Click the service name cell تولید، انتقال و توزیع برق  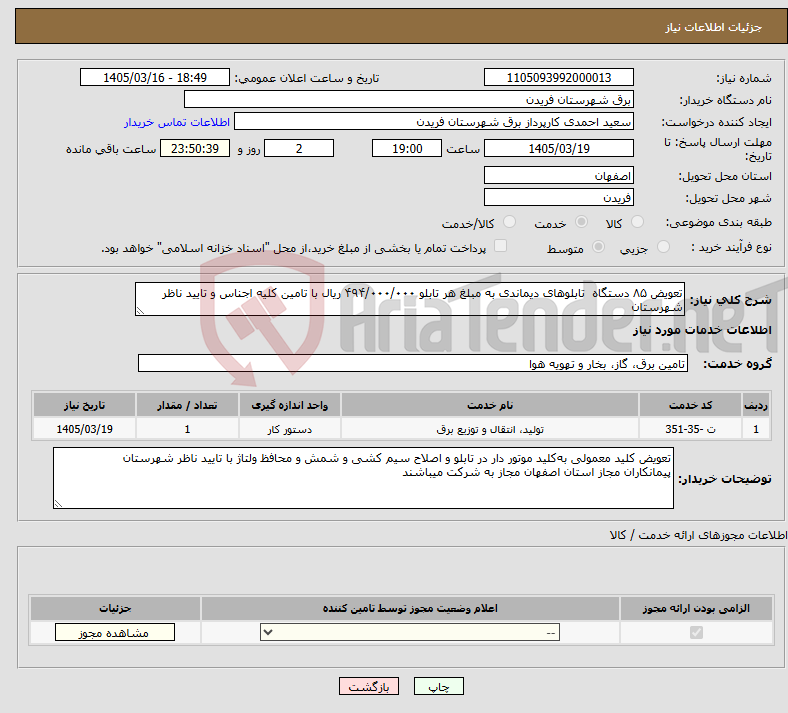[490, 429]
